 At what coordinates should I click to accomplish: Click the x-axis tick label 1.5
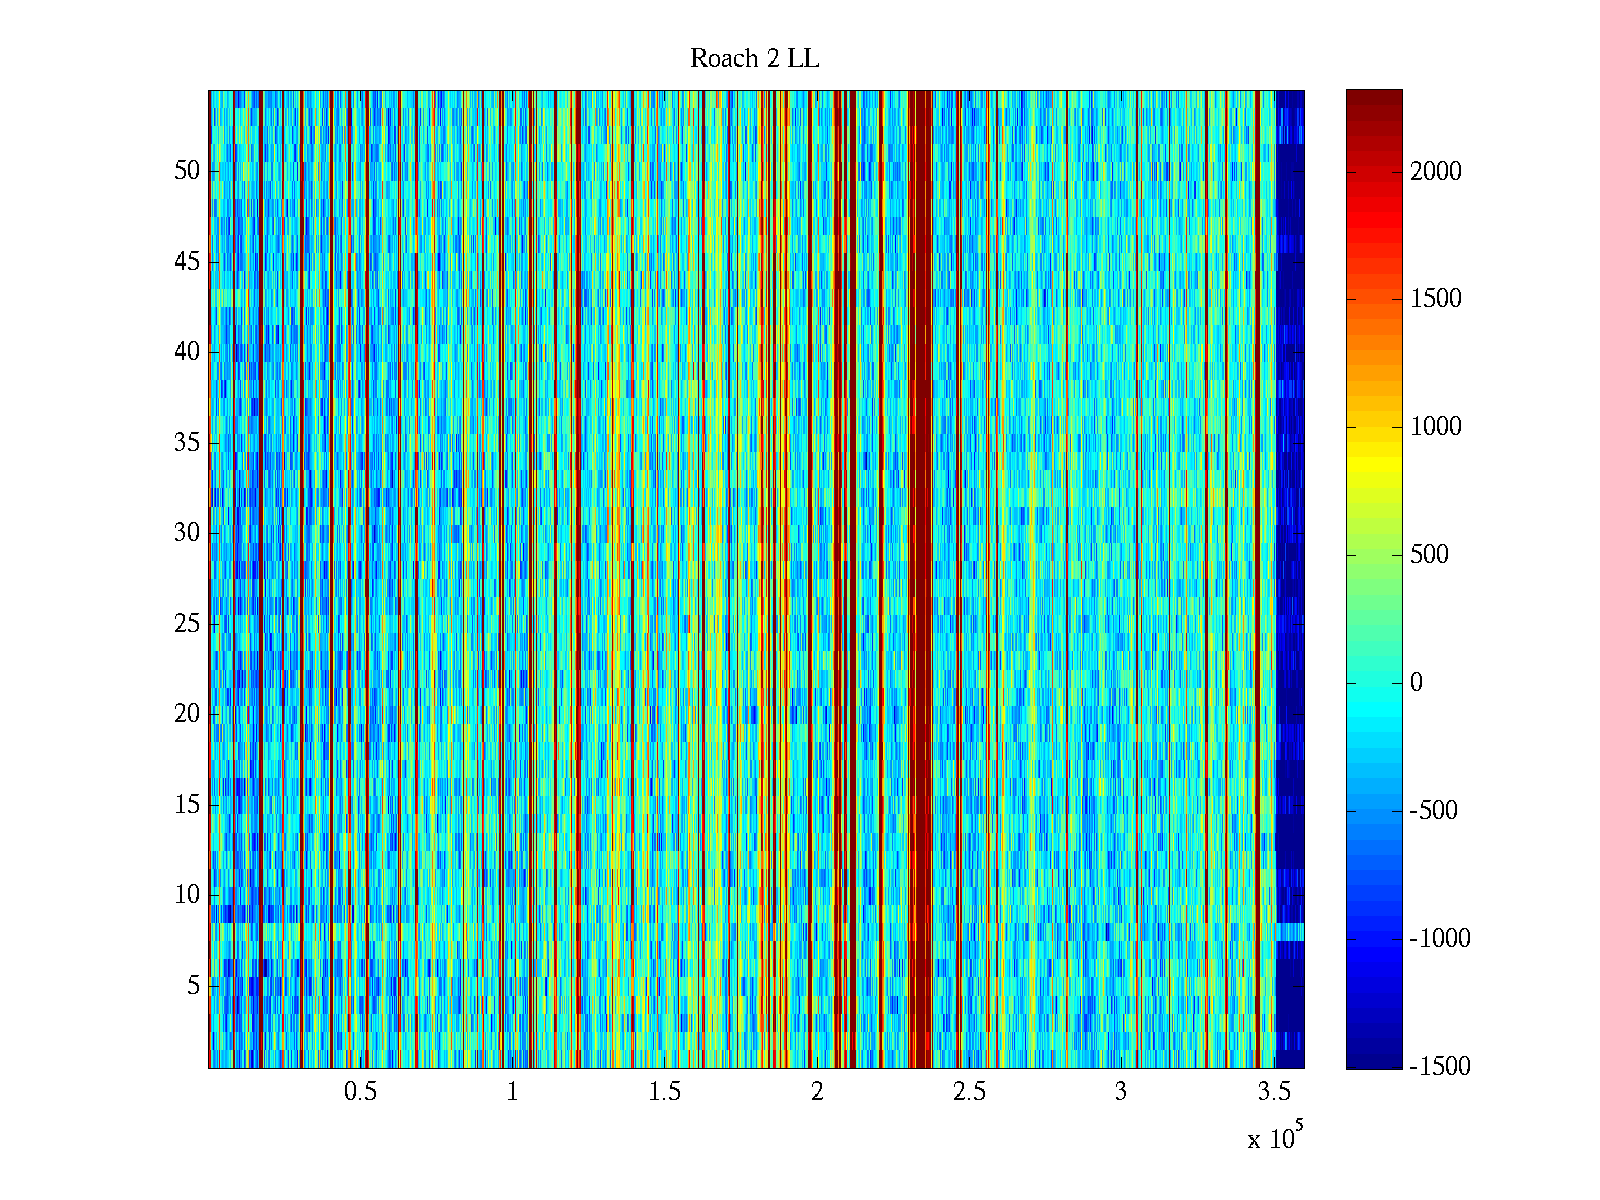click(x=664, y=1092)
